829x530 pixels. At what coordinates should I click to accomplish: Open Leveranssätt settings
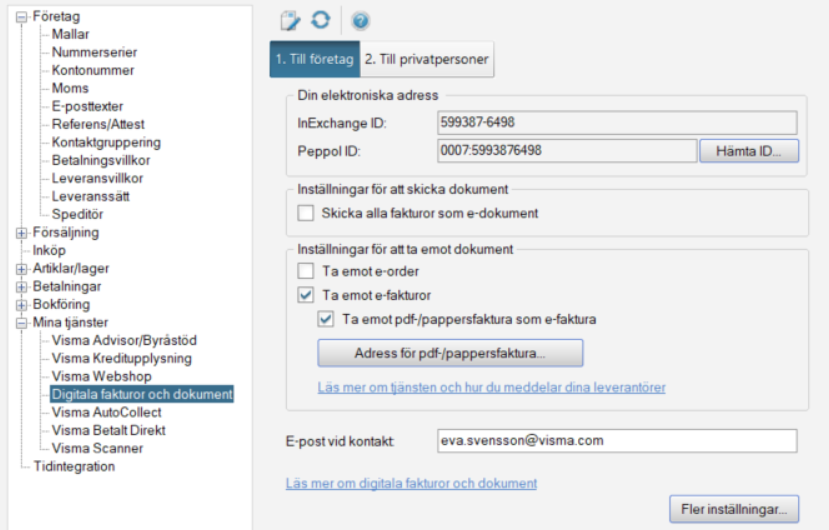click(90, 196)
